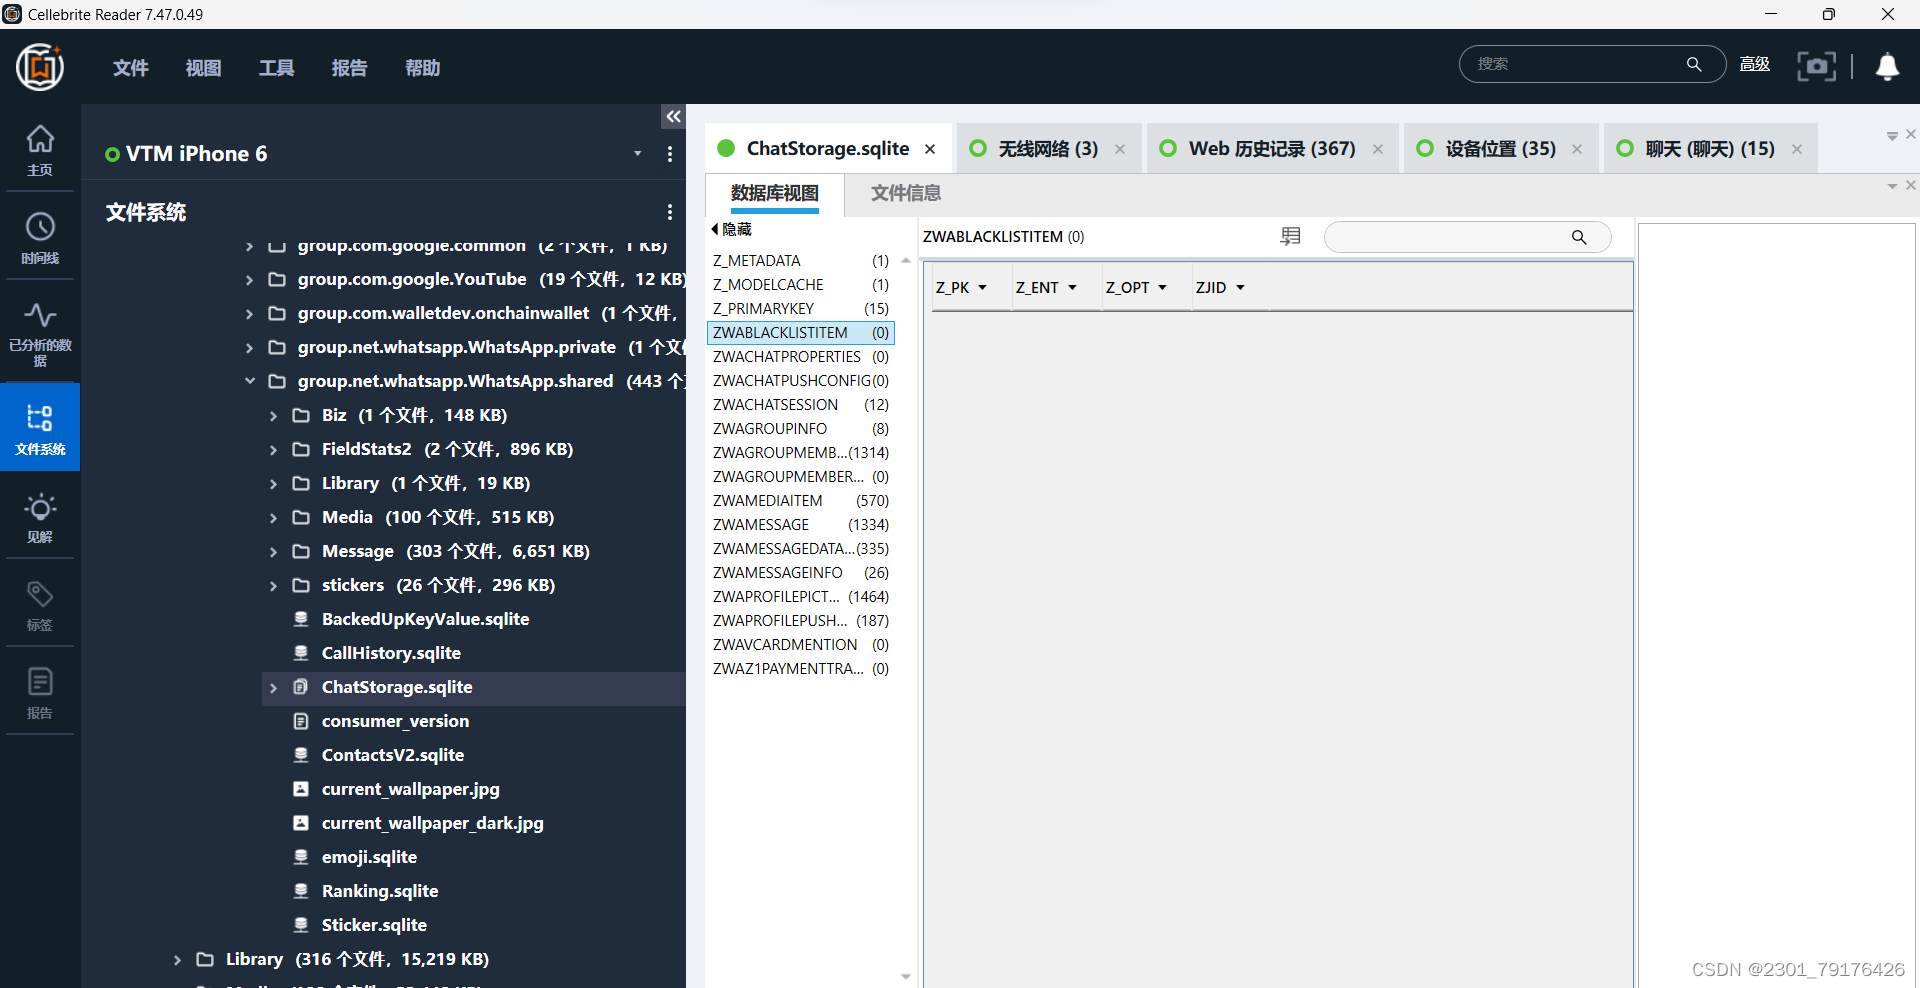Switch to the 文件信息 tab
Viewport: 1920px width, 988px height.
905,193
